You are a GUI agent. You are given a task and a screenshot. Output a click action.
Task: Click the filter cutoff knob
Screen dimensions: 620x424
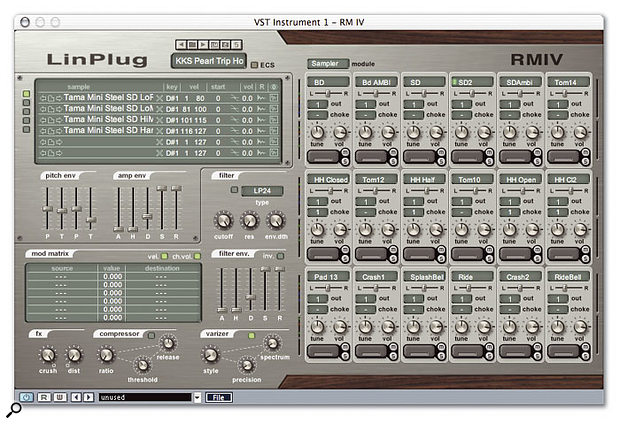coord(223,220)
